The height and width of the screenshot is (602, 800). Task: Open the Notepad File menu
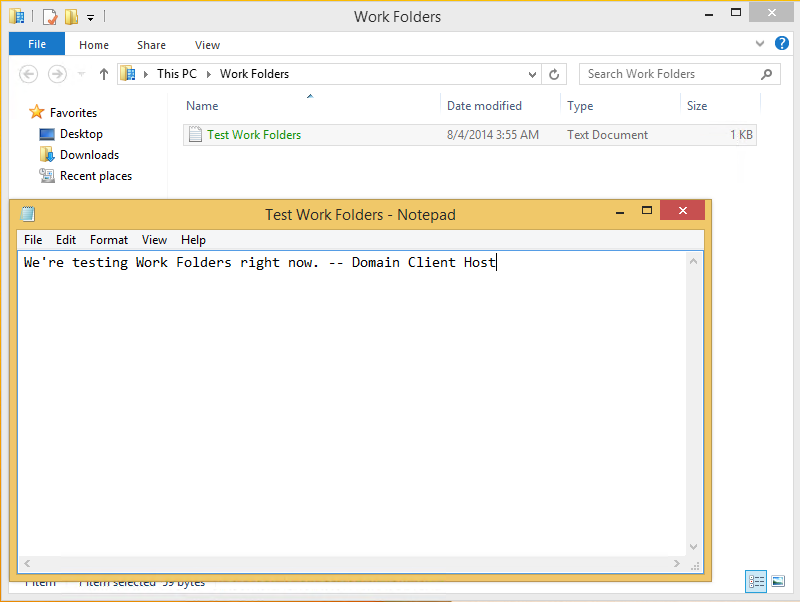pyautogui.click(x=33, y=240)
